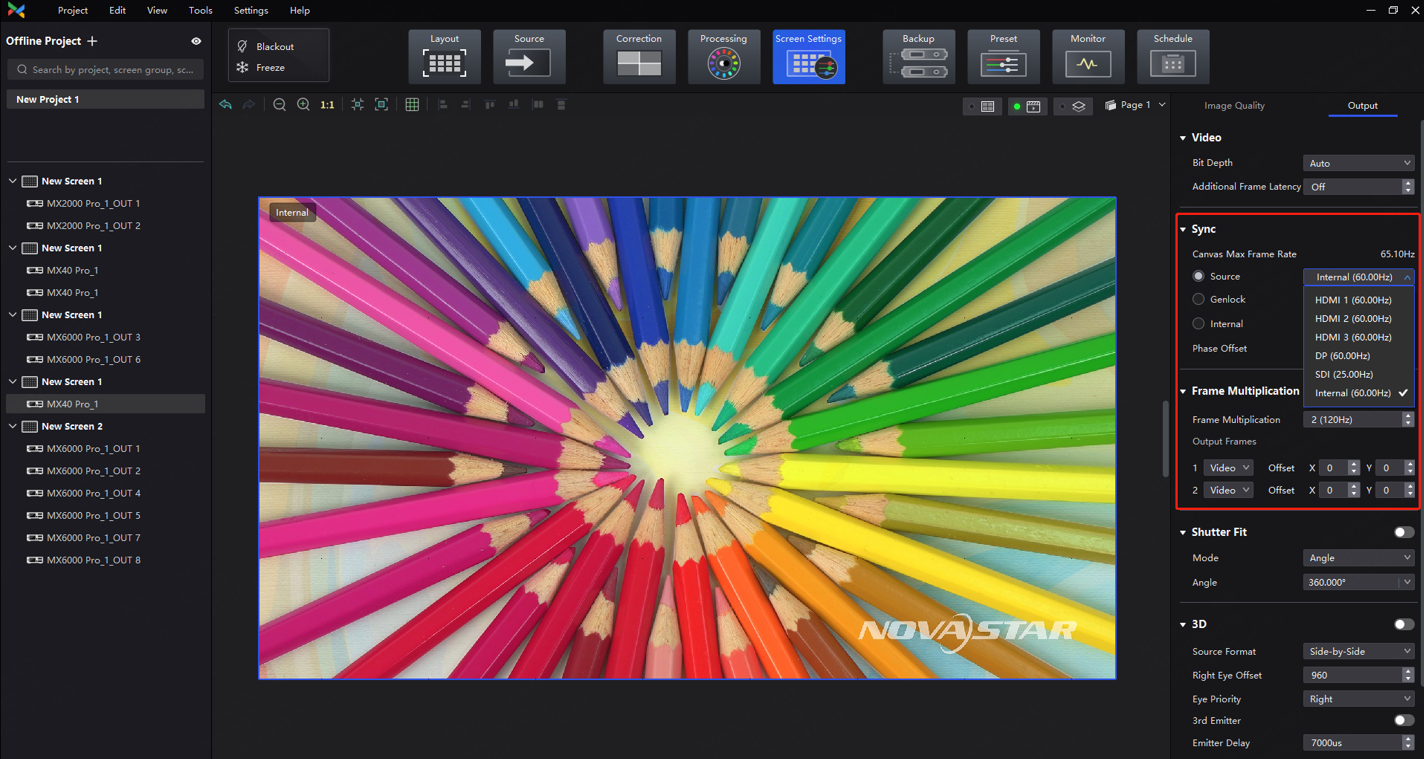The height and width of the screenshot is (759, 1424).
Task: Toggle the eye icon next to Offline Project
Action: click(196, 41)
